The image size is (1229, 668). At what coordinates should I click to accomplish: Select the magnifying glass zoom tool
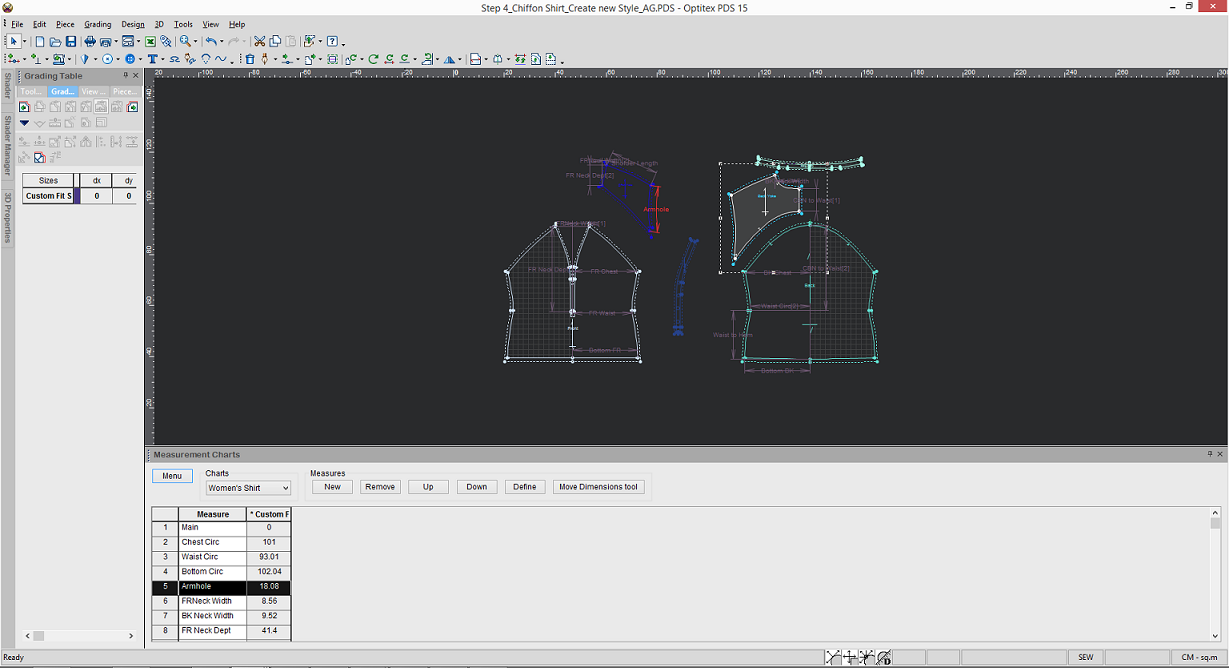pyautogui.click(x=185, y=41)
